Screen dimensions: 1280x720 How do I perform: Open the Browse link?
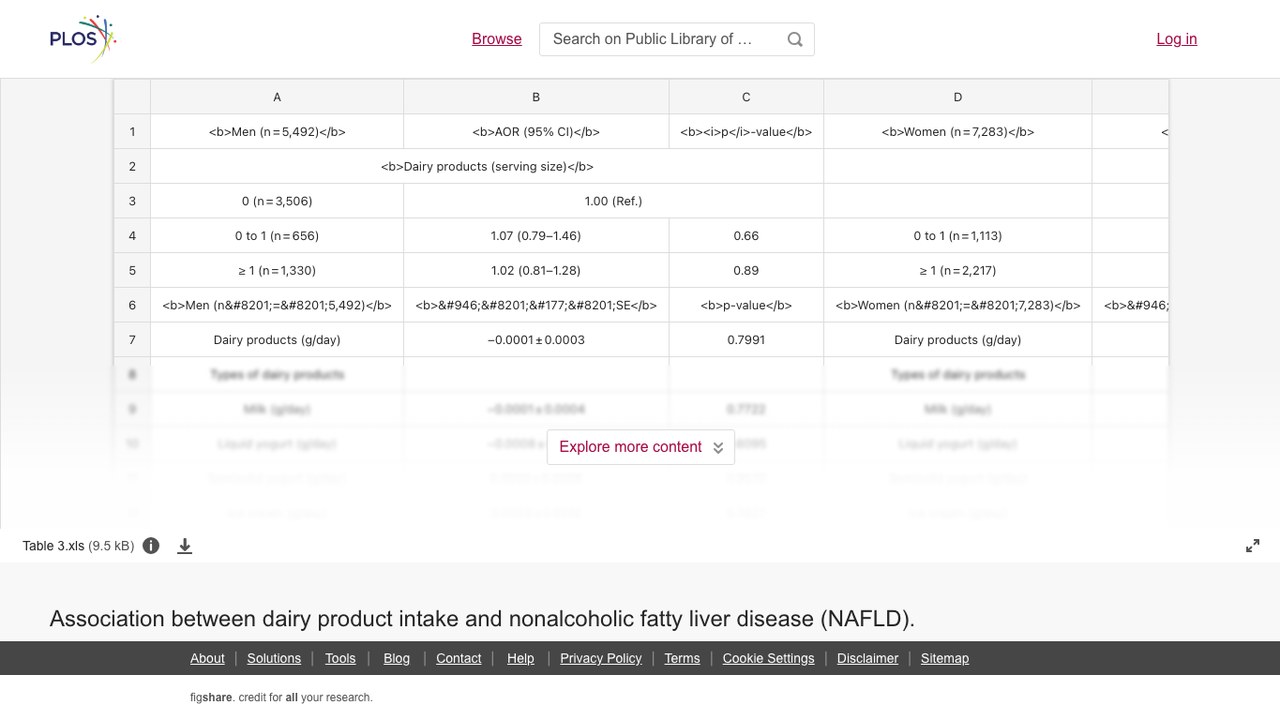pyautogui.click(x=497, y=39)
